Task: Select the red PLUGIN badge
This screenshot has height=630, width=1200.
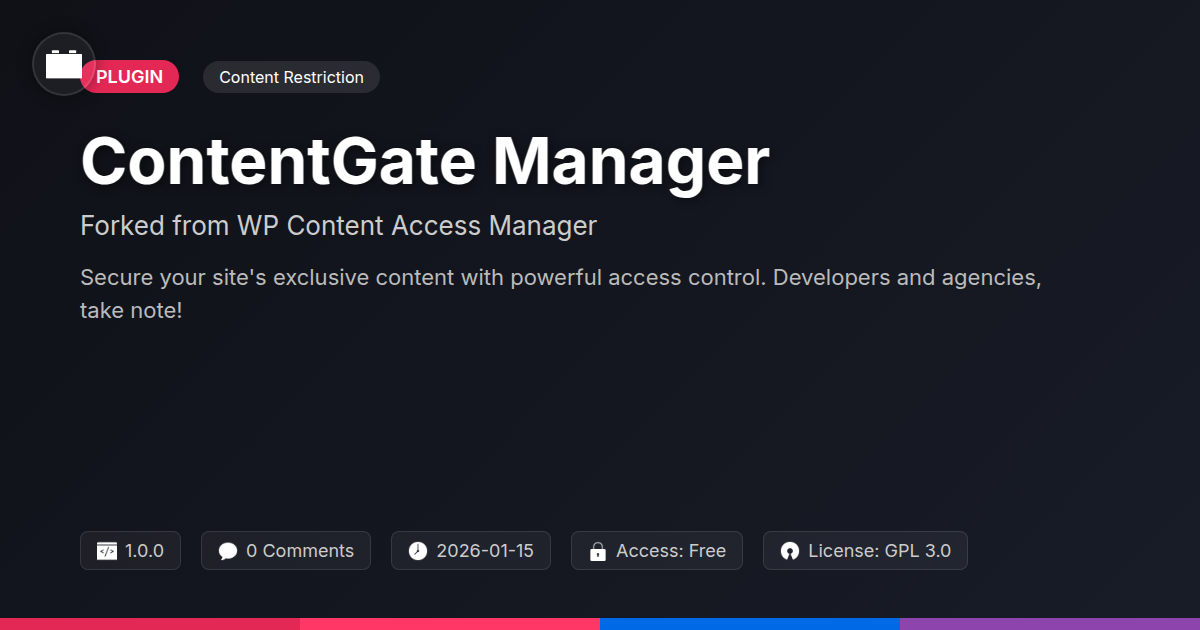Action: (x=129, y=77)
